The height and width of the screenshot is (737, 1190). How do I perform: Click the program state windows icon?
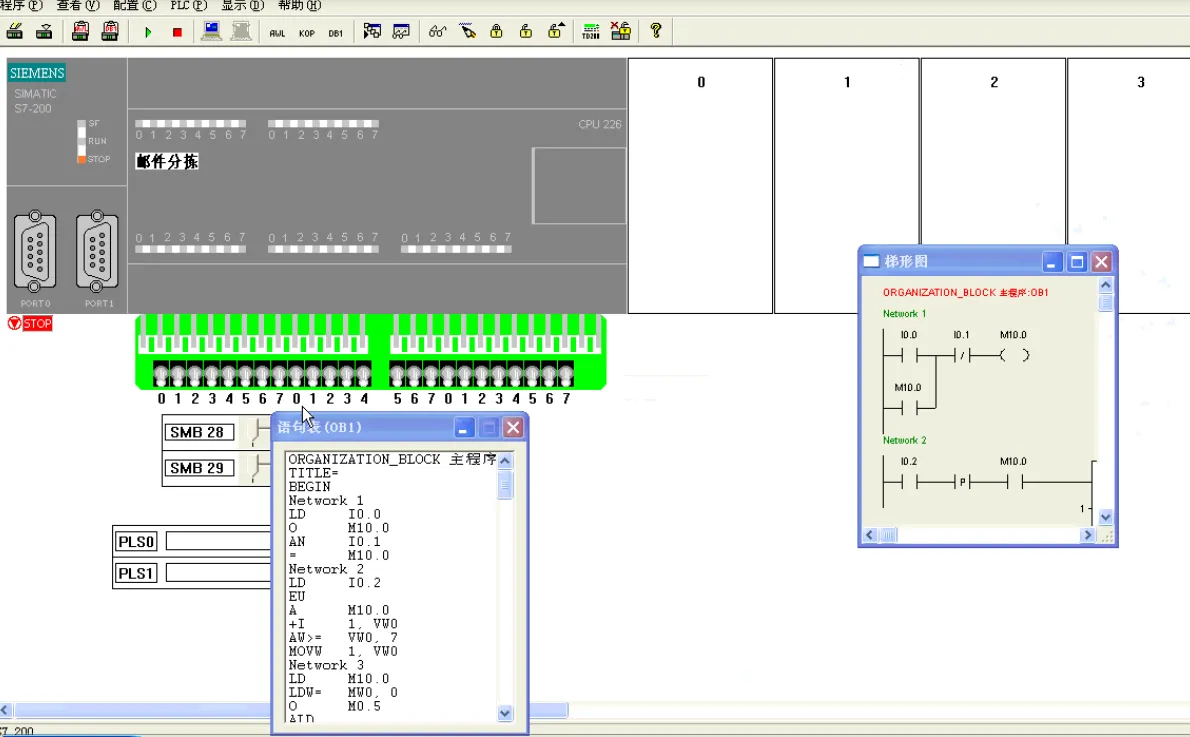pyautogui.click(x=372, y=31)
